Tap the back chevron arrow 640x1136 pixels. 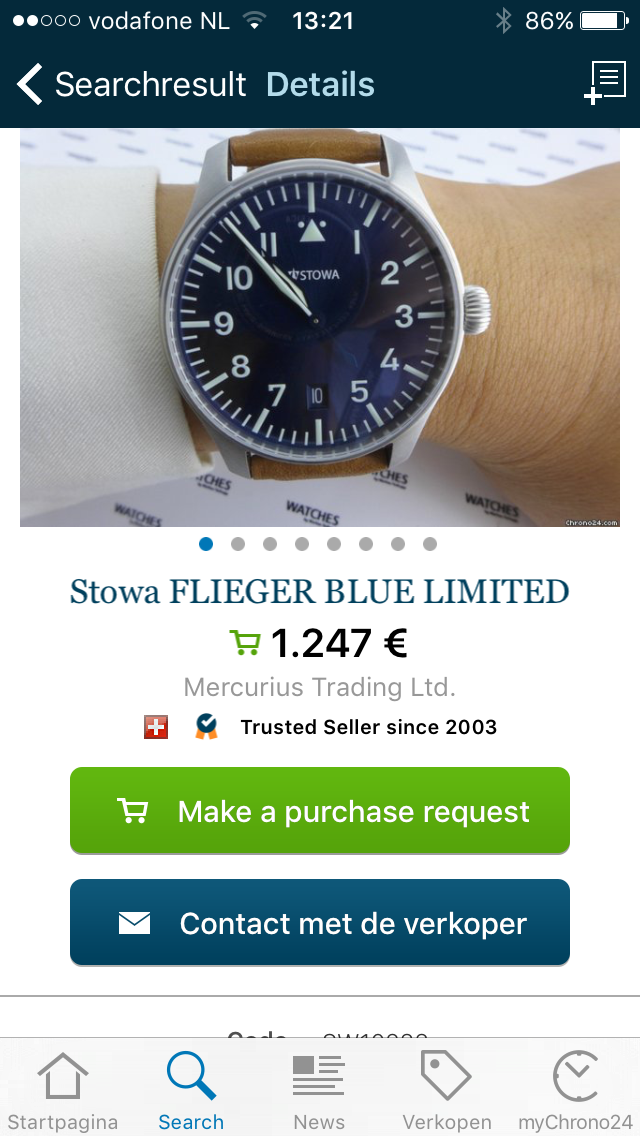(x=30, y=85)
